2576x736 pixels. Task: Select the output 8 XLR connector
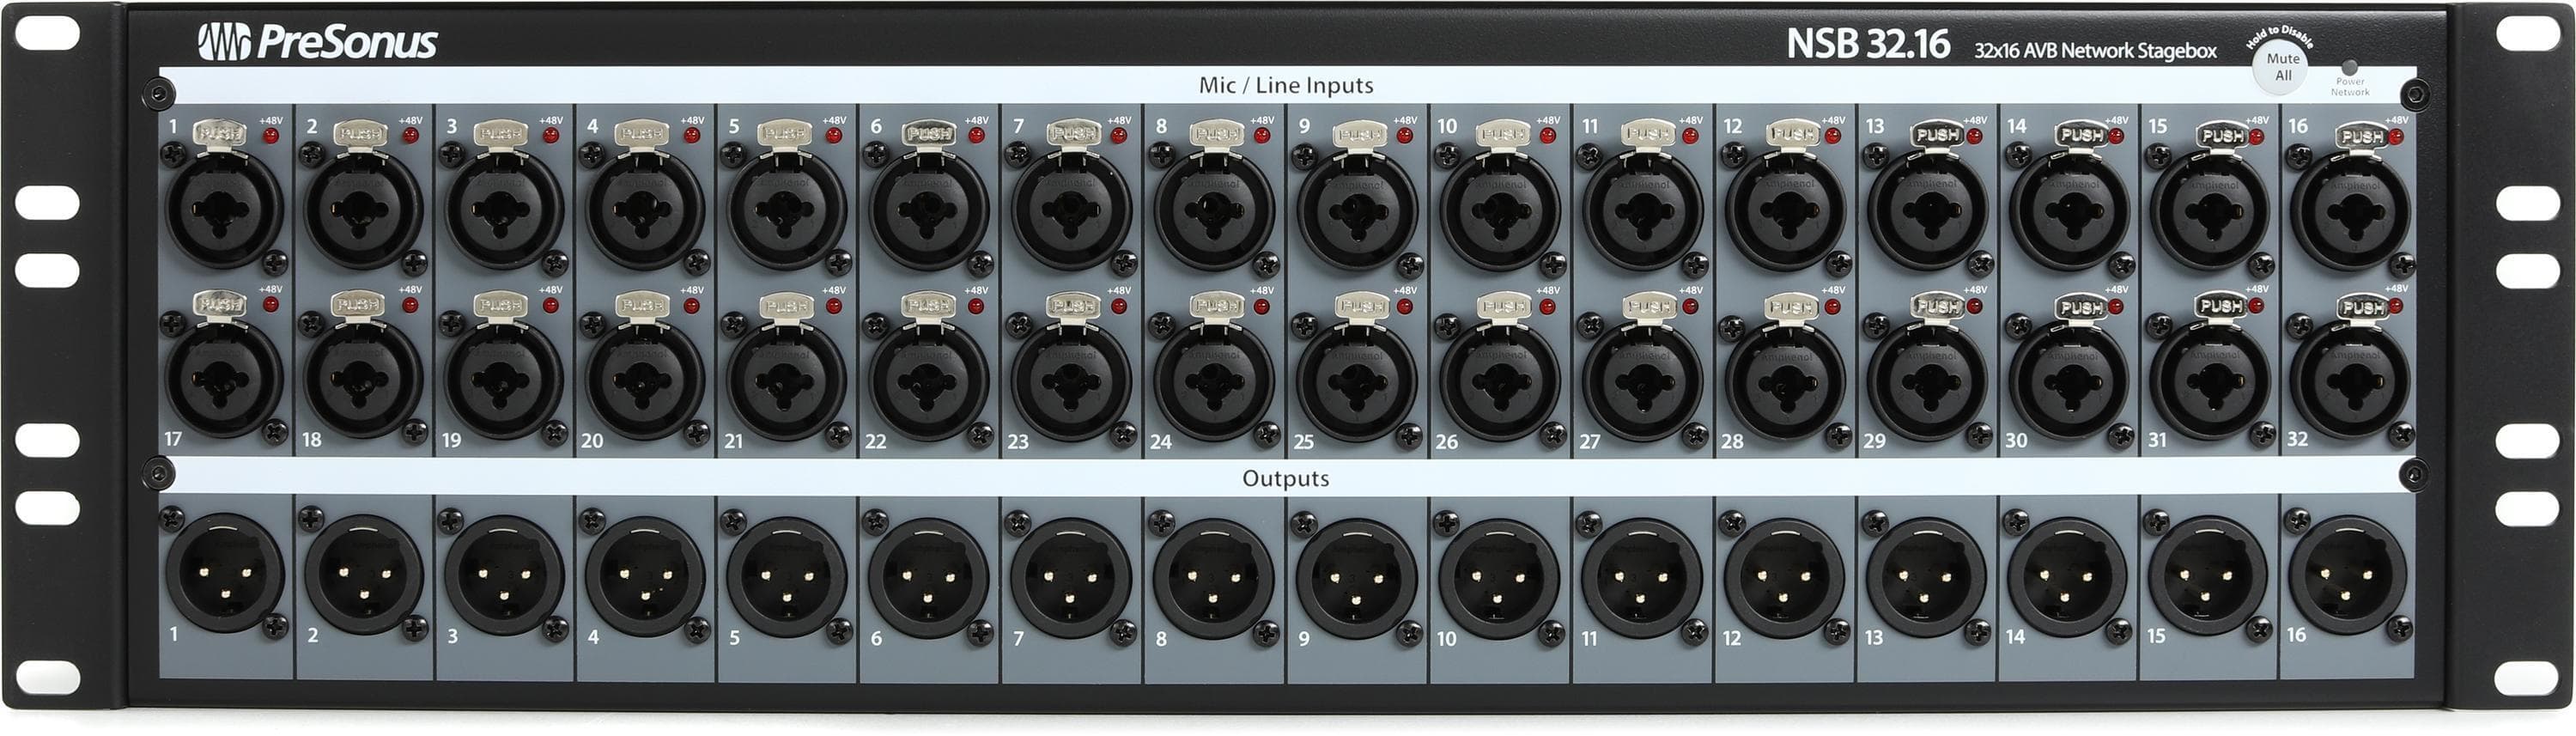pos(1214,577)
